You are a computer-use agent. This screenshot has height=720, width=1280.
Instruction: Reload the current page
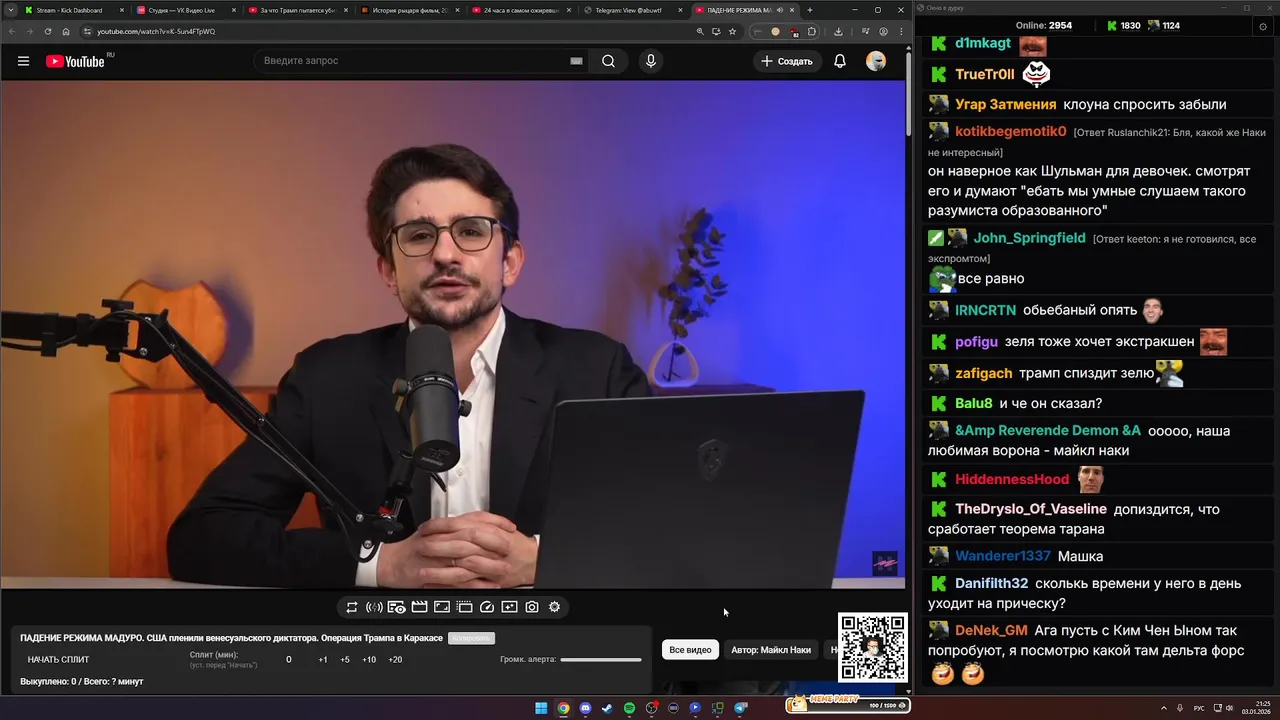47,31
